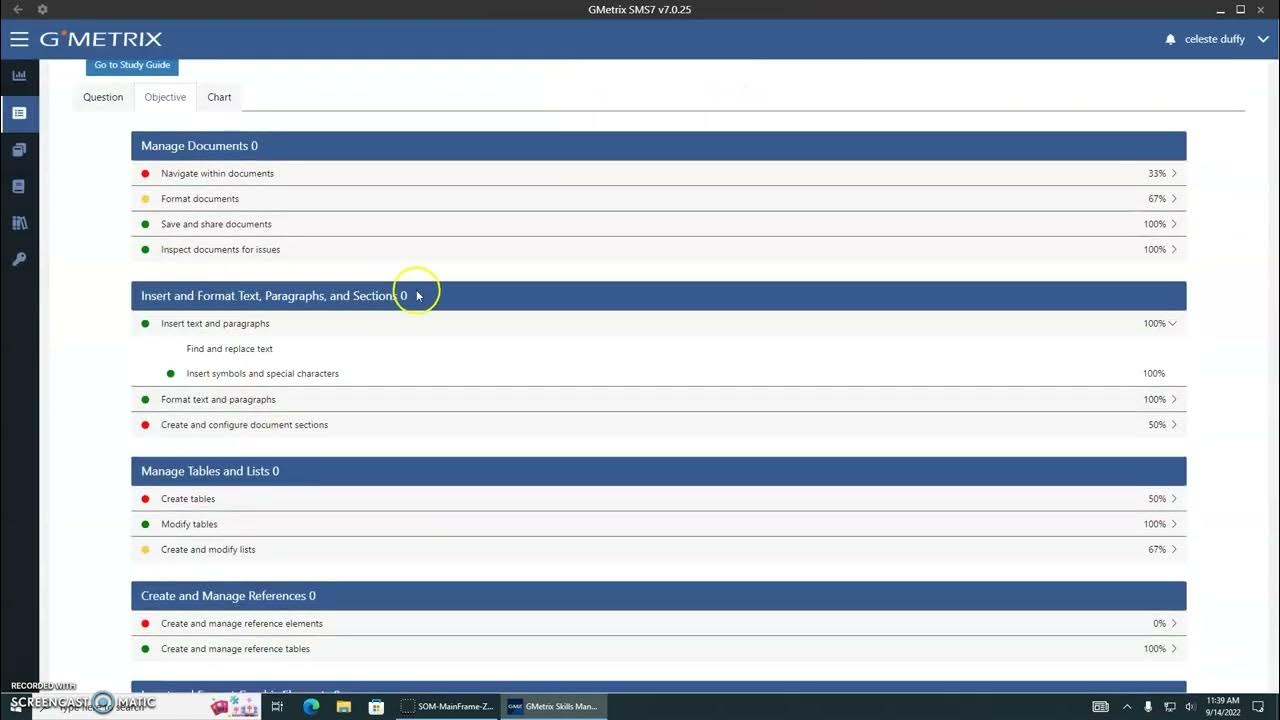The height and width of the screenshot is (720, 1280).
Task: Open the library shelves icon in sidebar
Action: pyautogui.click(x=19, y=223)
